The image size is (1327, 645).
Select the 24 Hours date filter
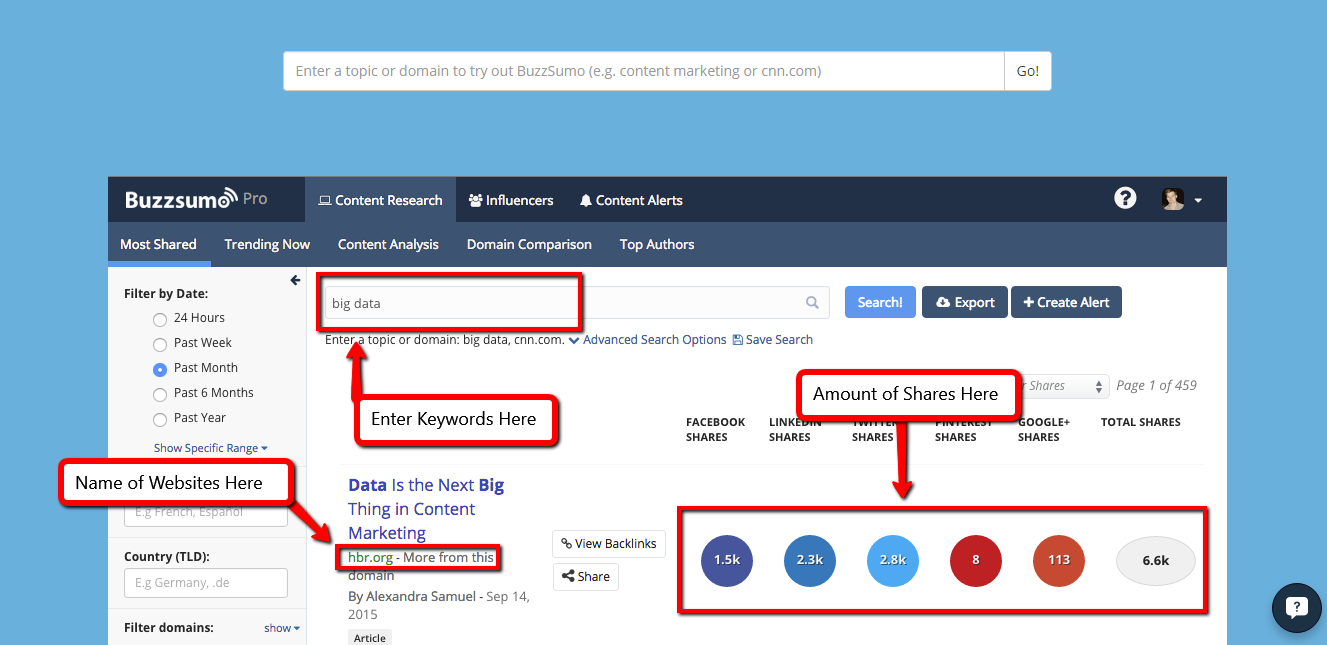160,319
